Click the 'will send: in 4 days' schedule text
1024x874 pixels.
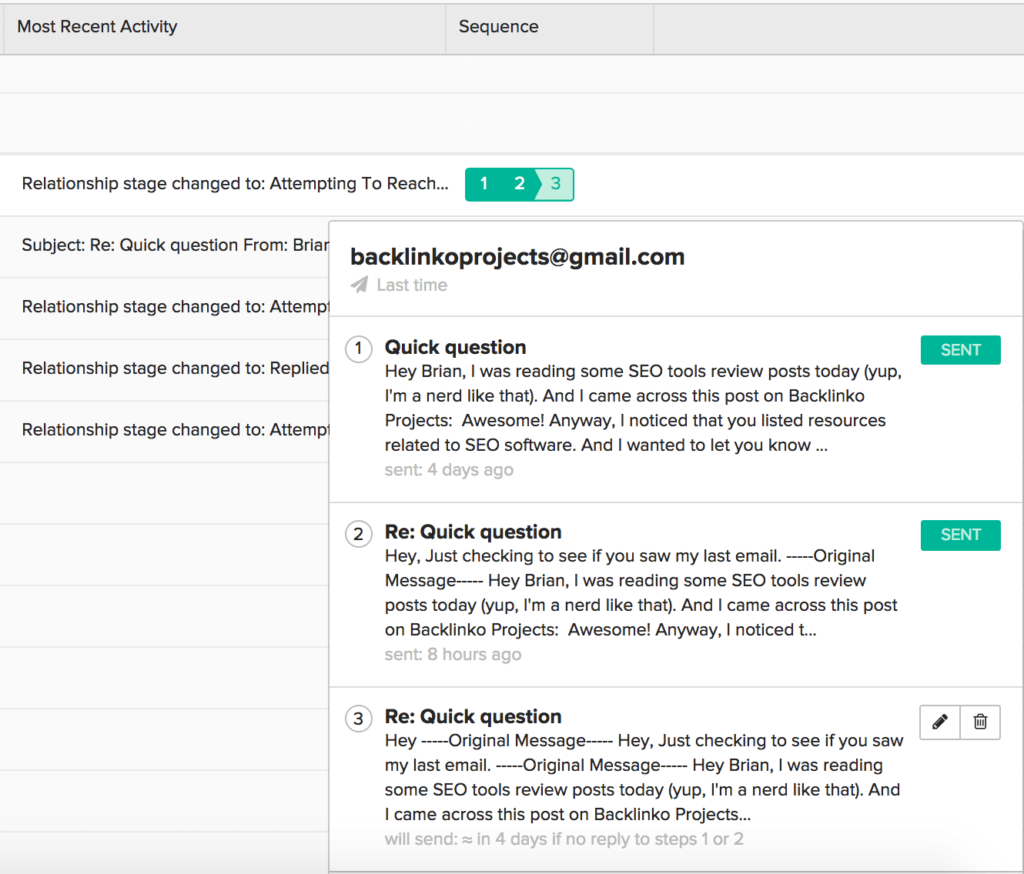(563, 839)
